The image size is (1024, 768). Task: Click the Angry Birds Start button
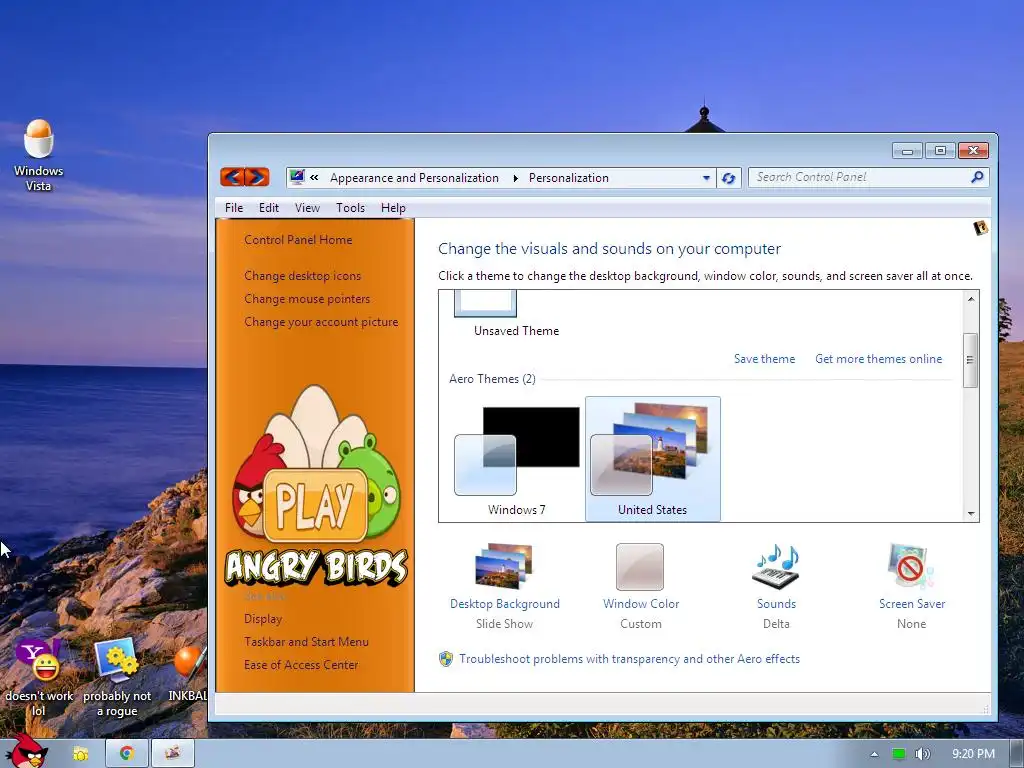tap(26, 751)
